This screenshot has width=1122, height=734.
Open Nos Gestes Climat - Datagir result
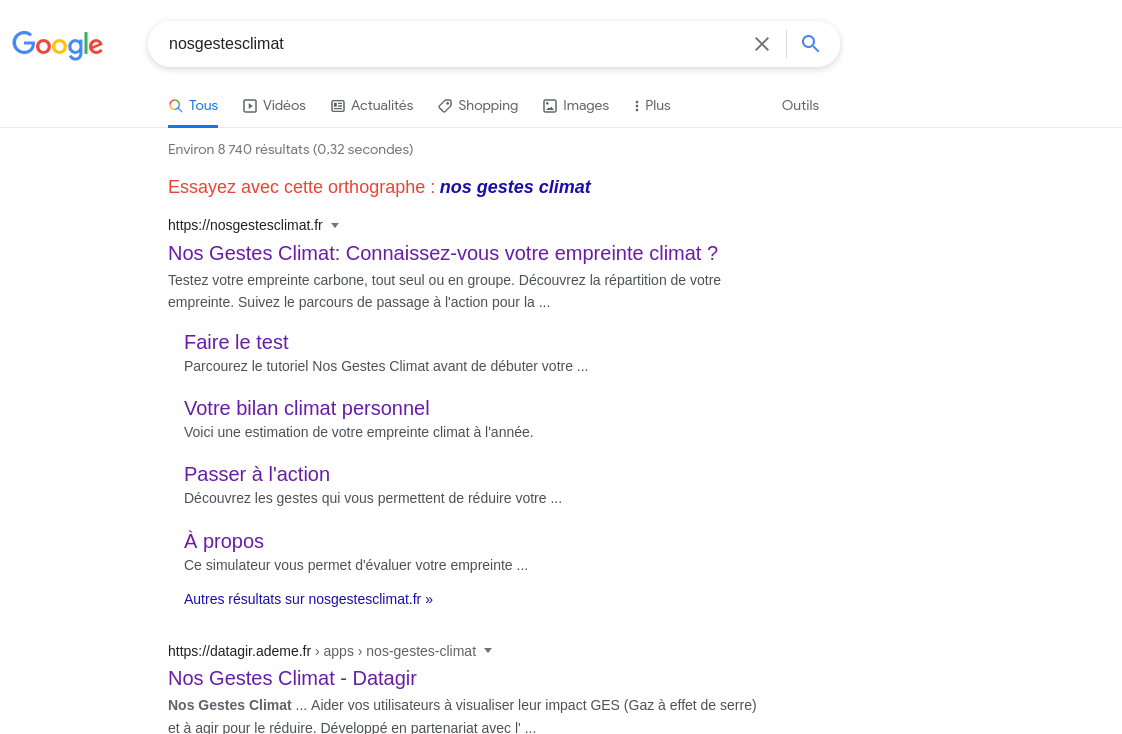[292, 678]
